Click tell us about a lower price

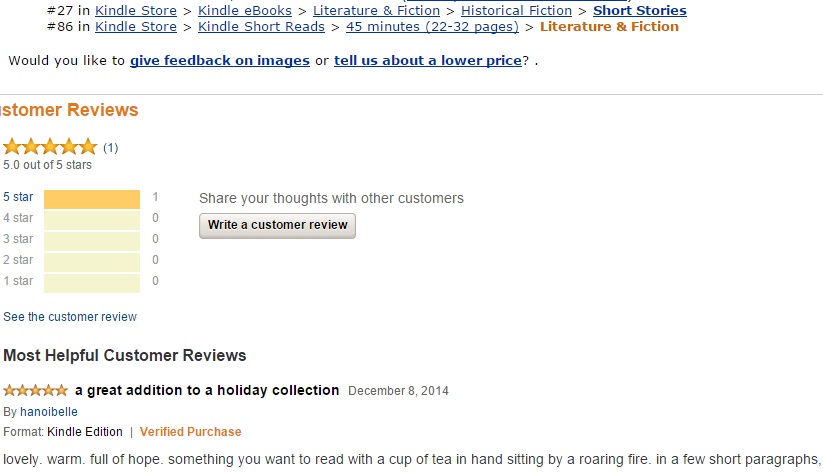click(x=427, y=61)
